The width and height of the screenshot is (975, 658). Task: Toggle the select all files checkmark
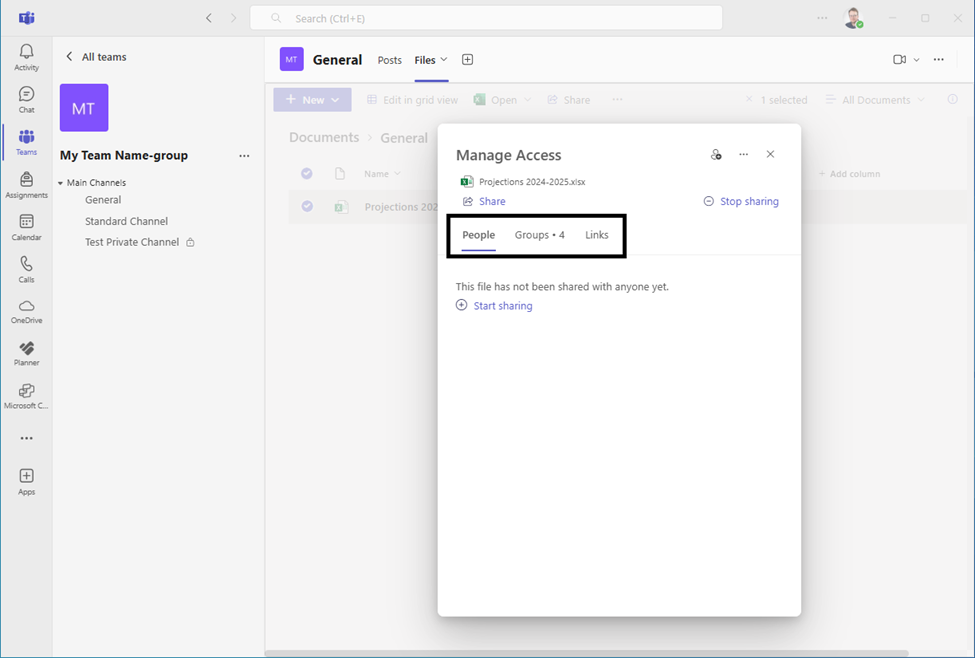307,174
